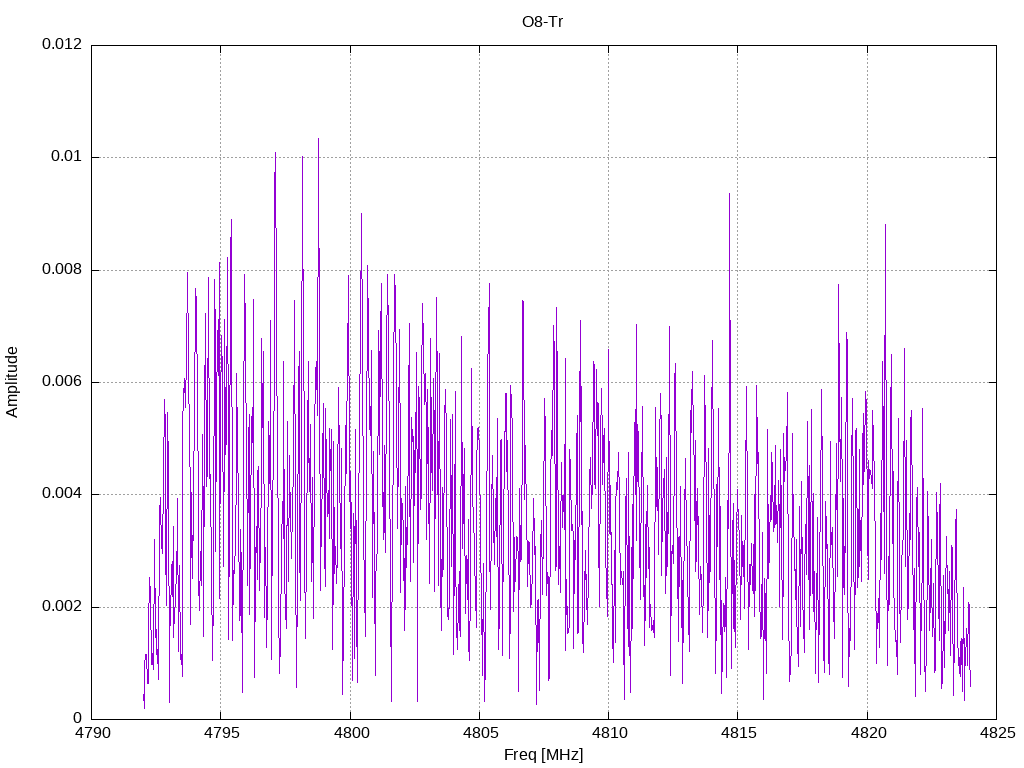Click the x-axis tick value 4795
Screen dimensions: 1024x768
pyautogui.click(x=221, y=733)
